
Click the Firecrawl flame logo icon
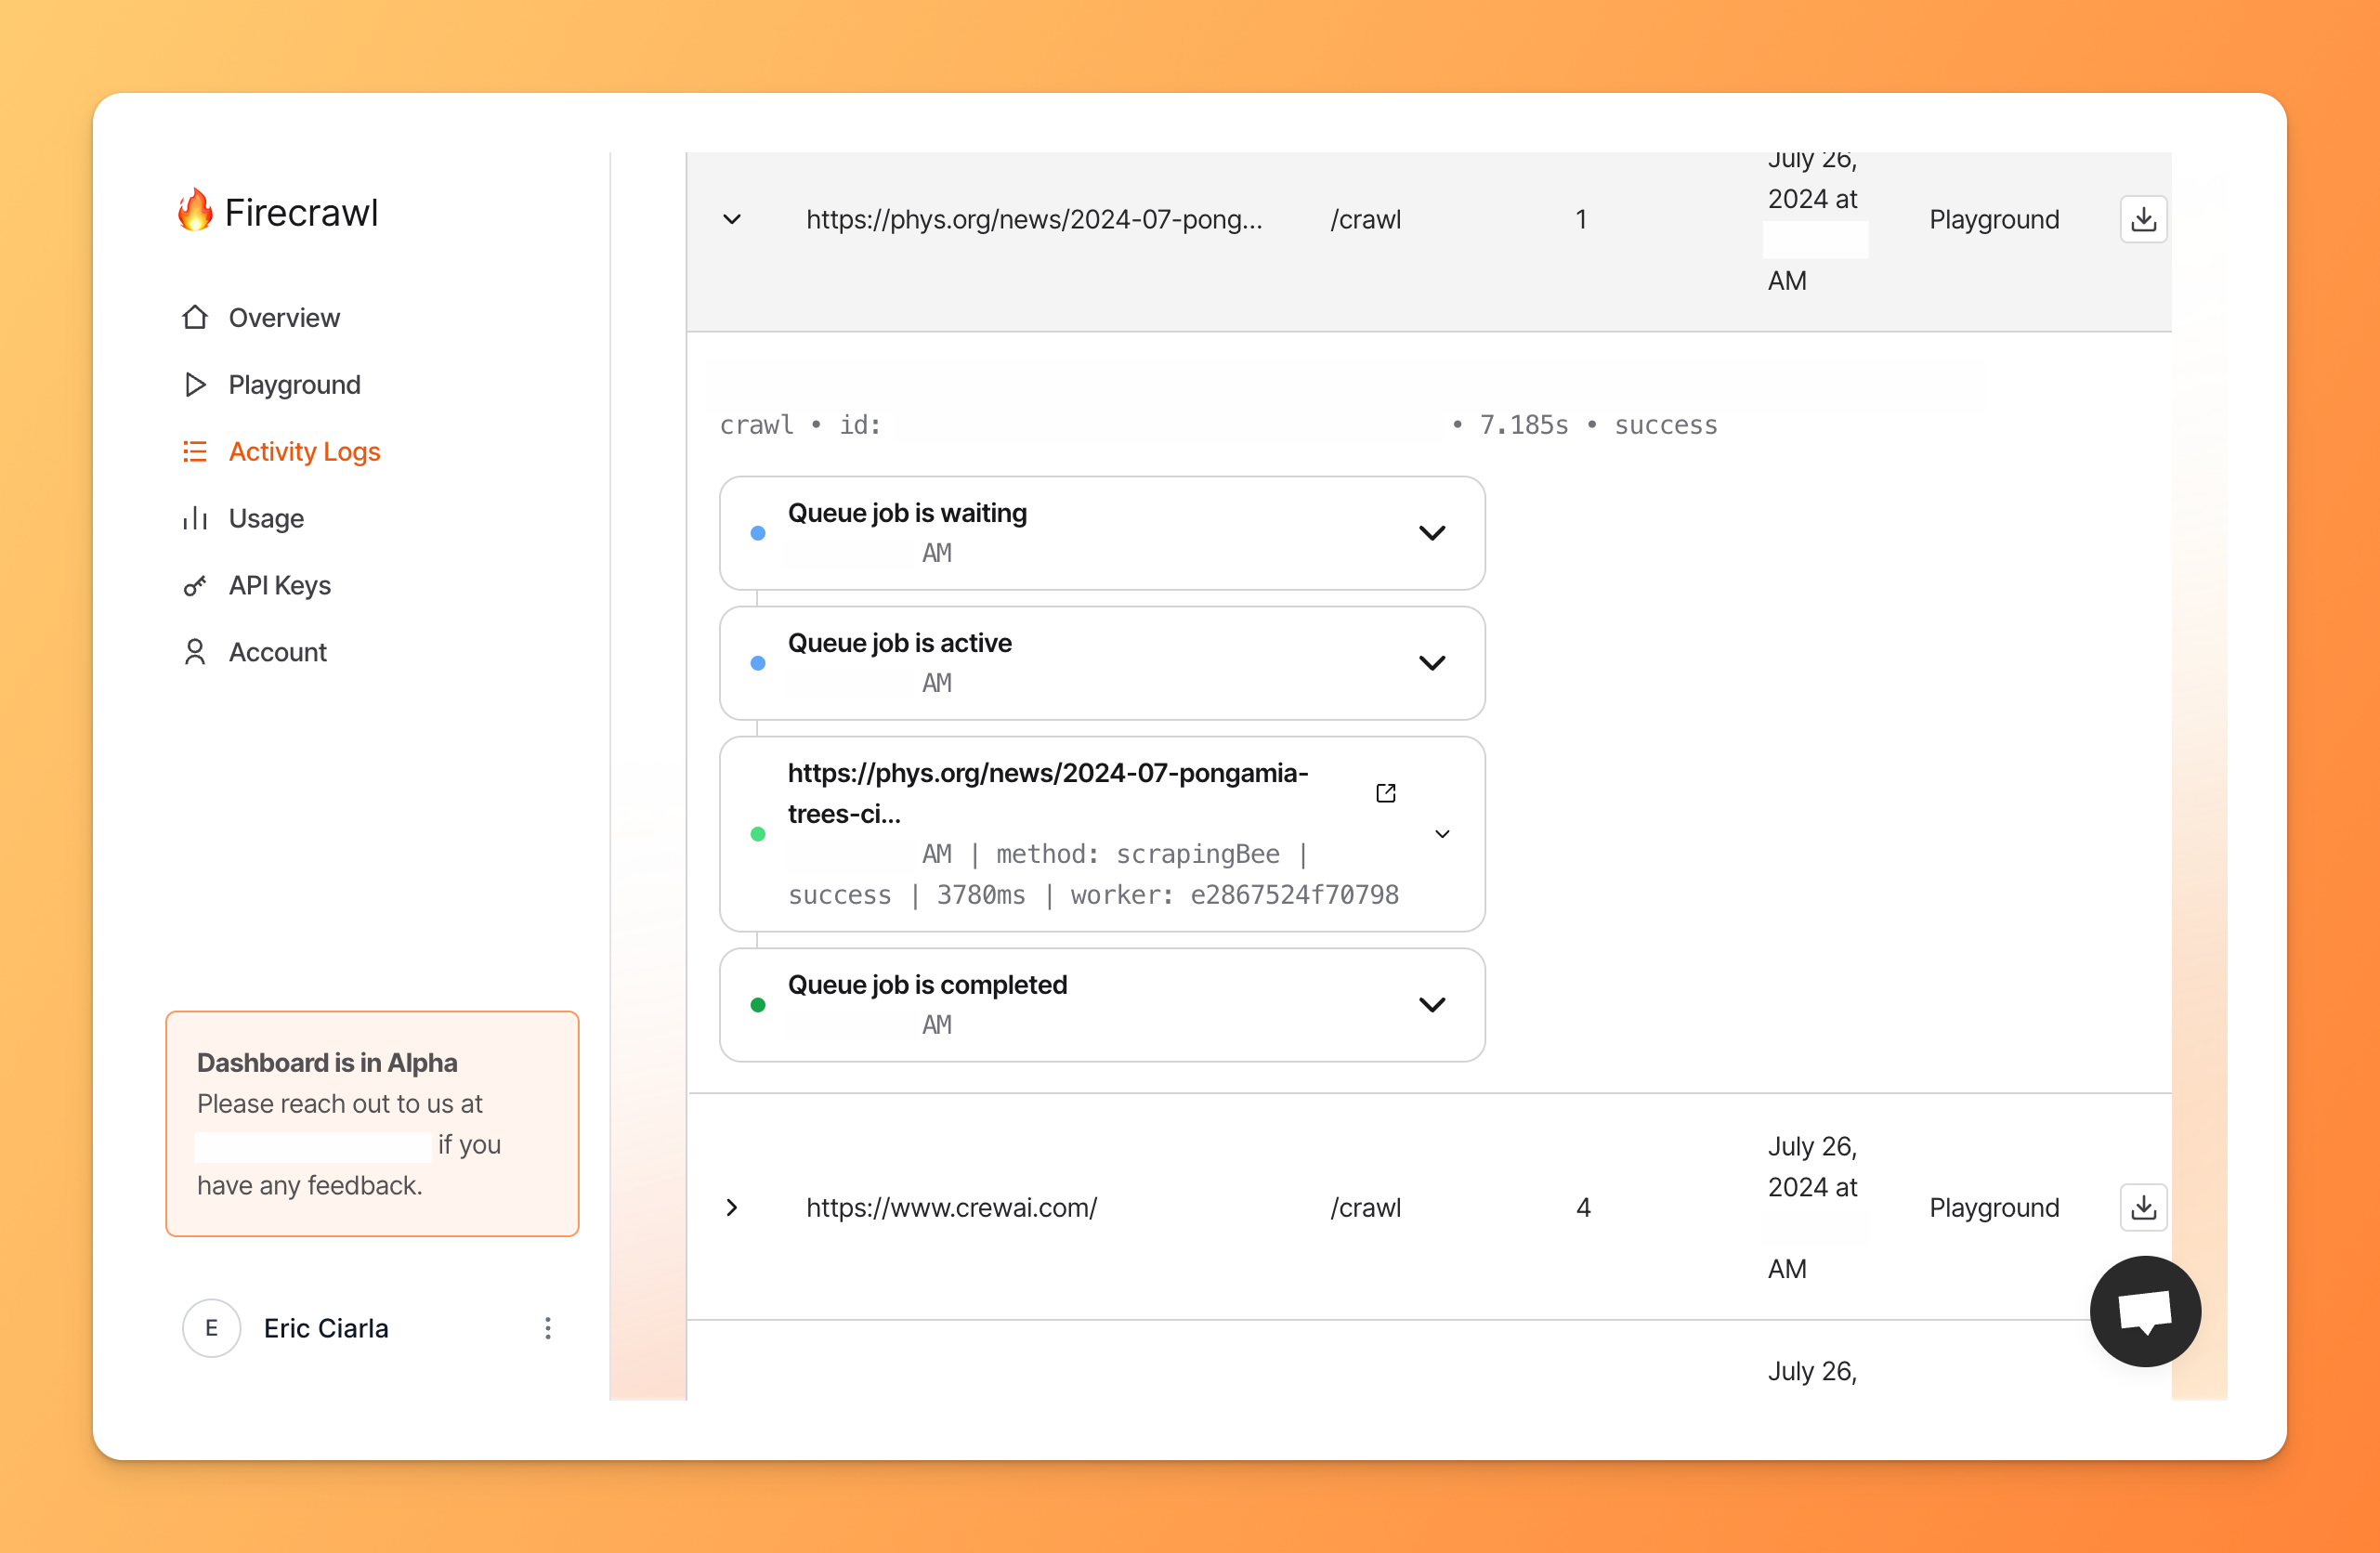pyautogui.click(x=194, y=212)
